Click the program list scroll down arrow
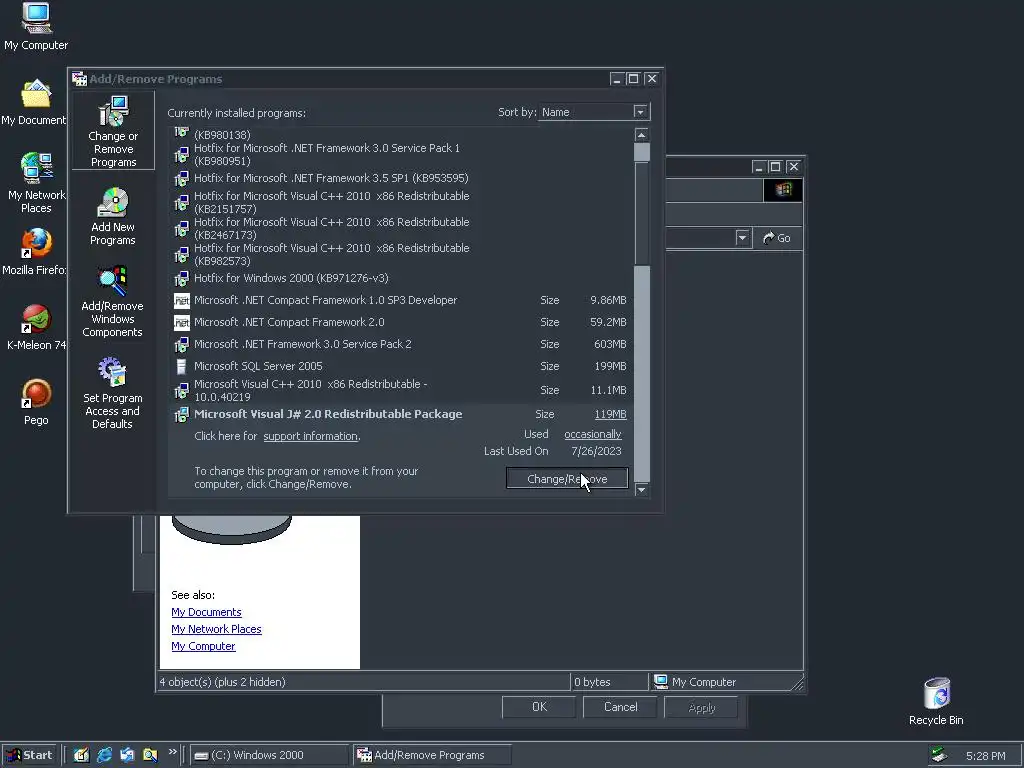 pyautogui.click(x=642, y=490)
